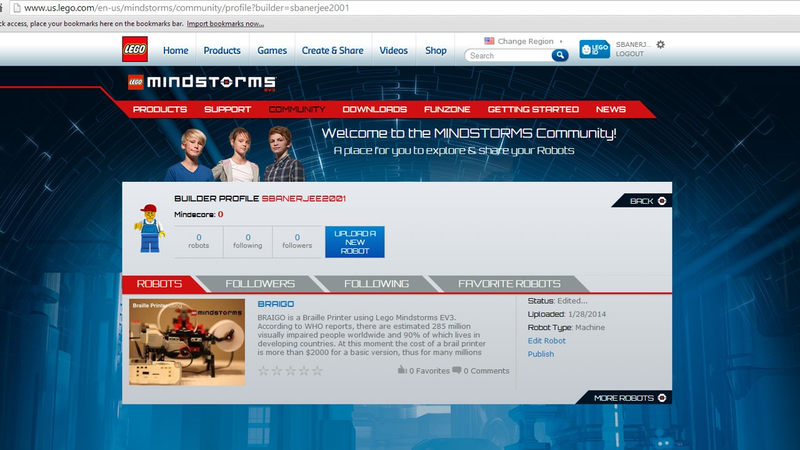Click the Robot Type Machine text

(566, 328)
